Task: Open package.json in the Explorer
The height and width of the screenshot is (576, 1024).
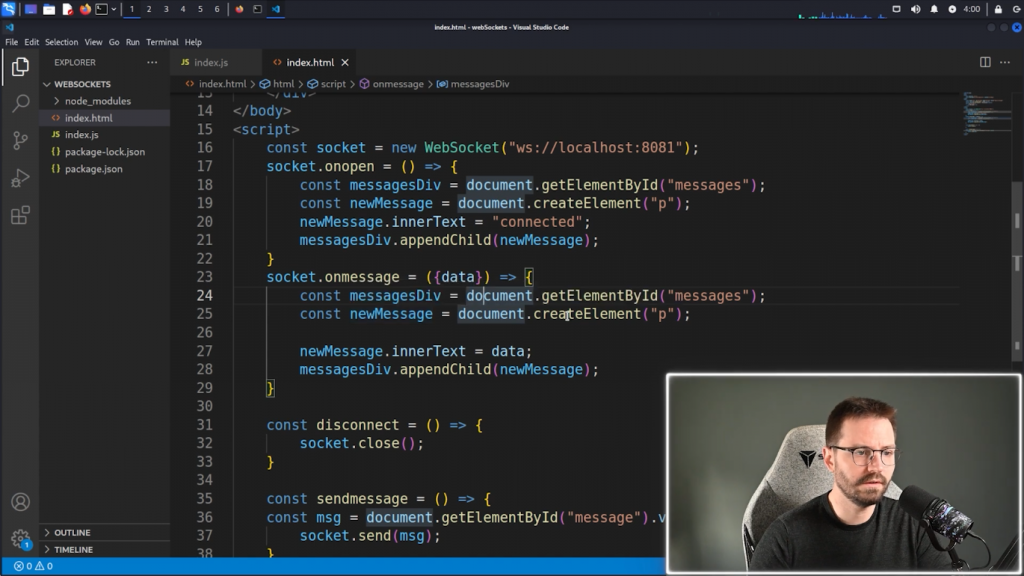Action: coord(93,168)
